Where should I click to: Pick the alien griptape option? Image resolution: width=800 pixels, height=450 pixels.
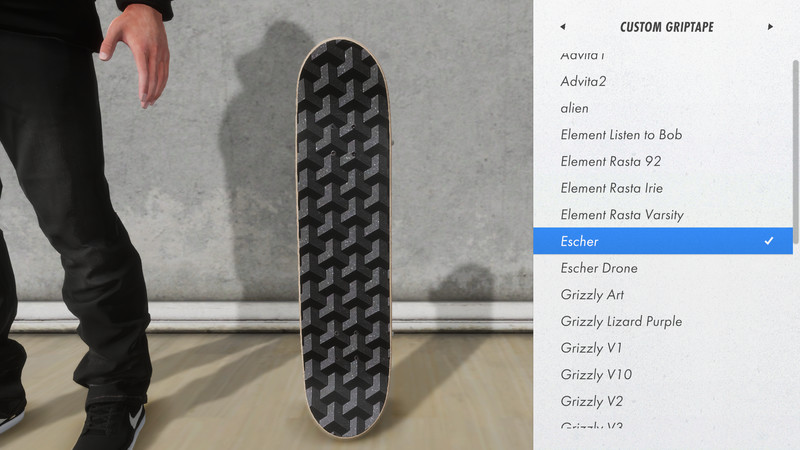663,108
